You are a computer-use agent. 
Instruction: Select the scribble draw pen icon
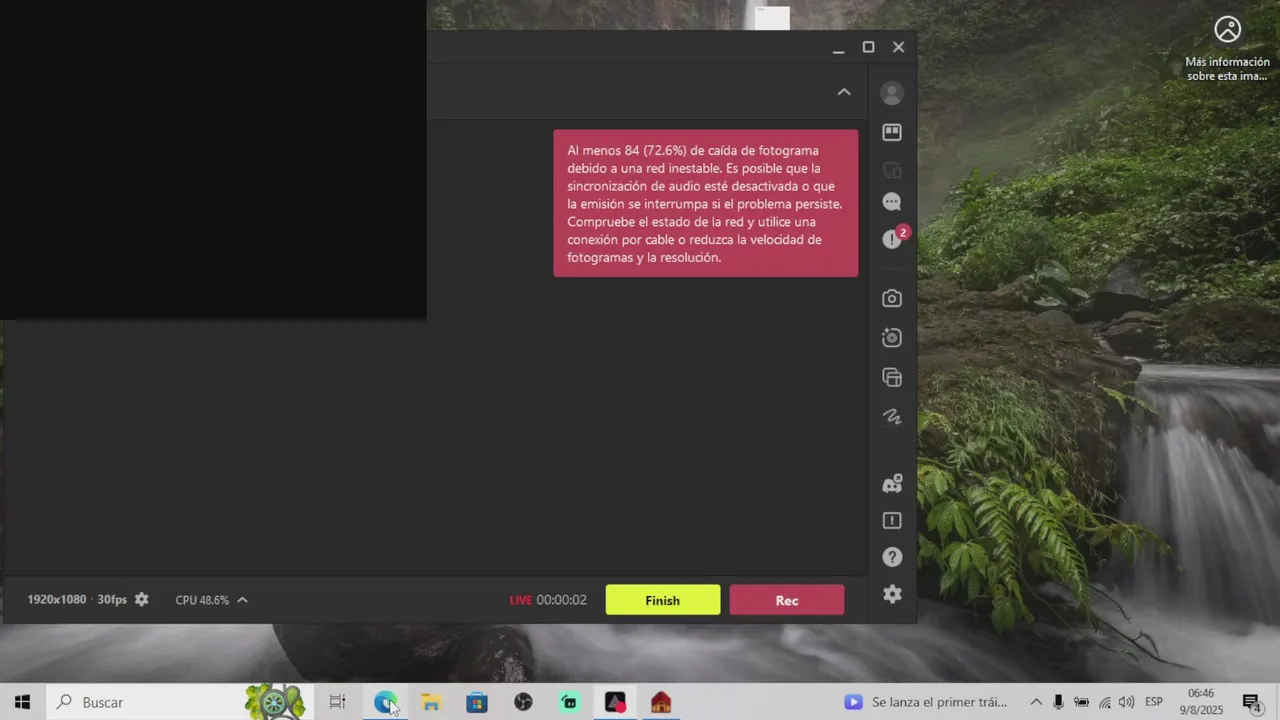tap(892, 416)
